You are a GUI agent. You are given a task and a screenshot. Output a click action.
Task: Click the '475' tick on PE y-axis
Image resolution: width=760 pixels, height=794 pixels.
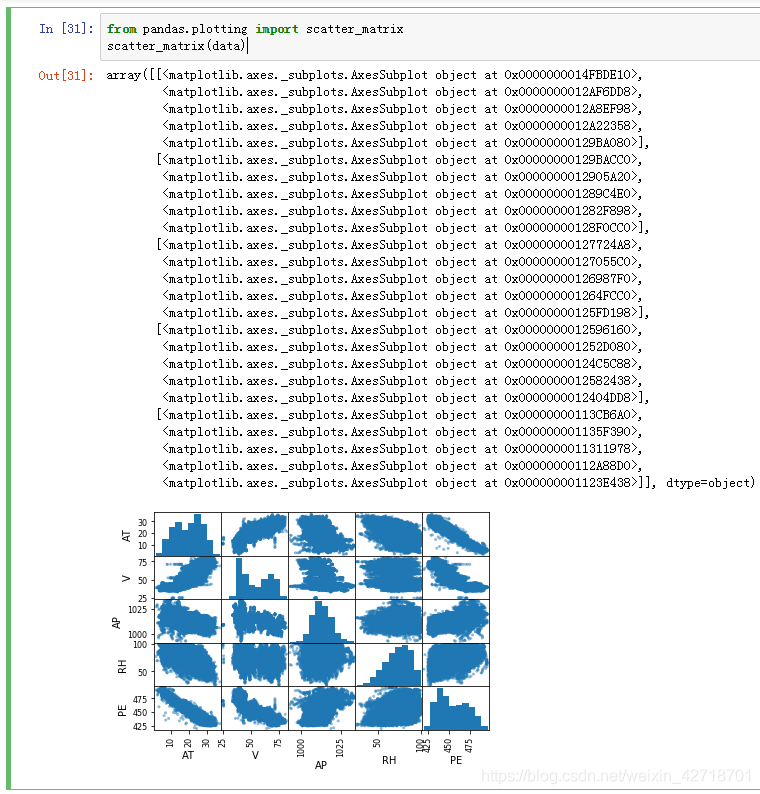click(x=140, y=699)
